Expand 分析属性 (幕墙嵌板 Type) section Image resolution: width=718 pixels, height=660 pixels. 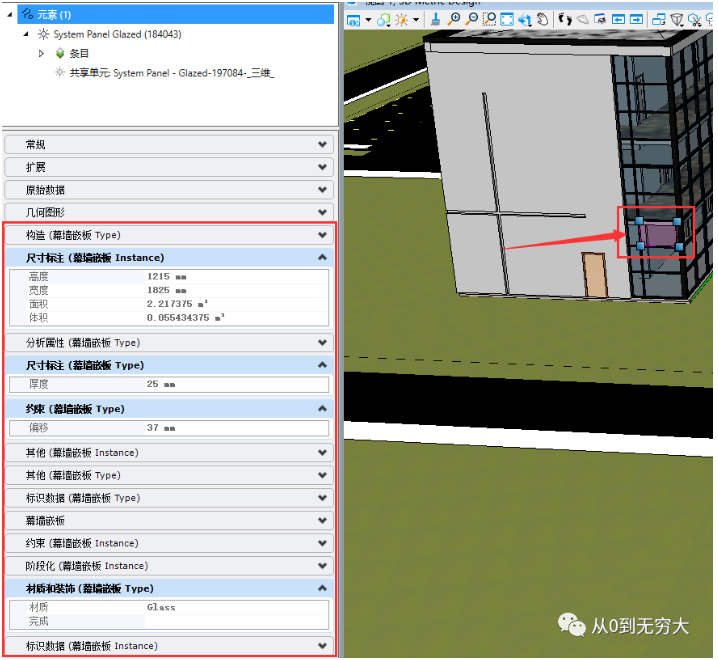coord(169,343)
